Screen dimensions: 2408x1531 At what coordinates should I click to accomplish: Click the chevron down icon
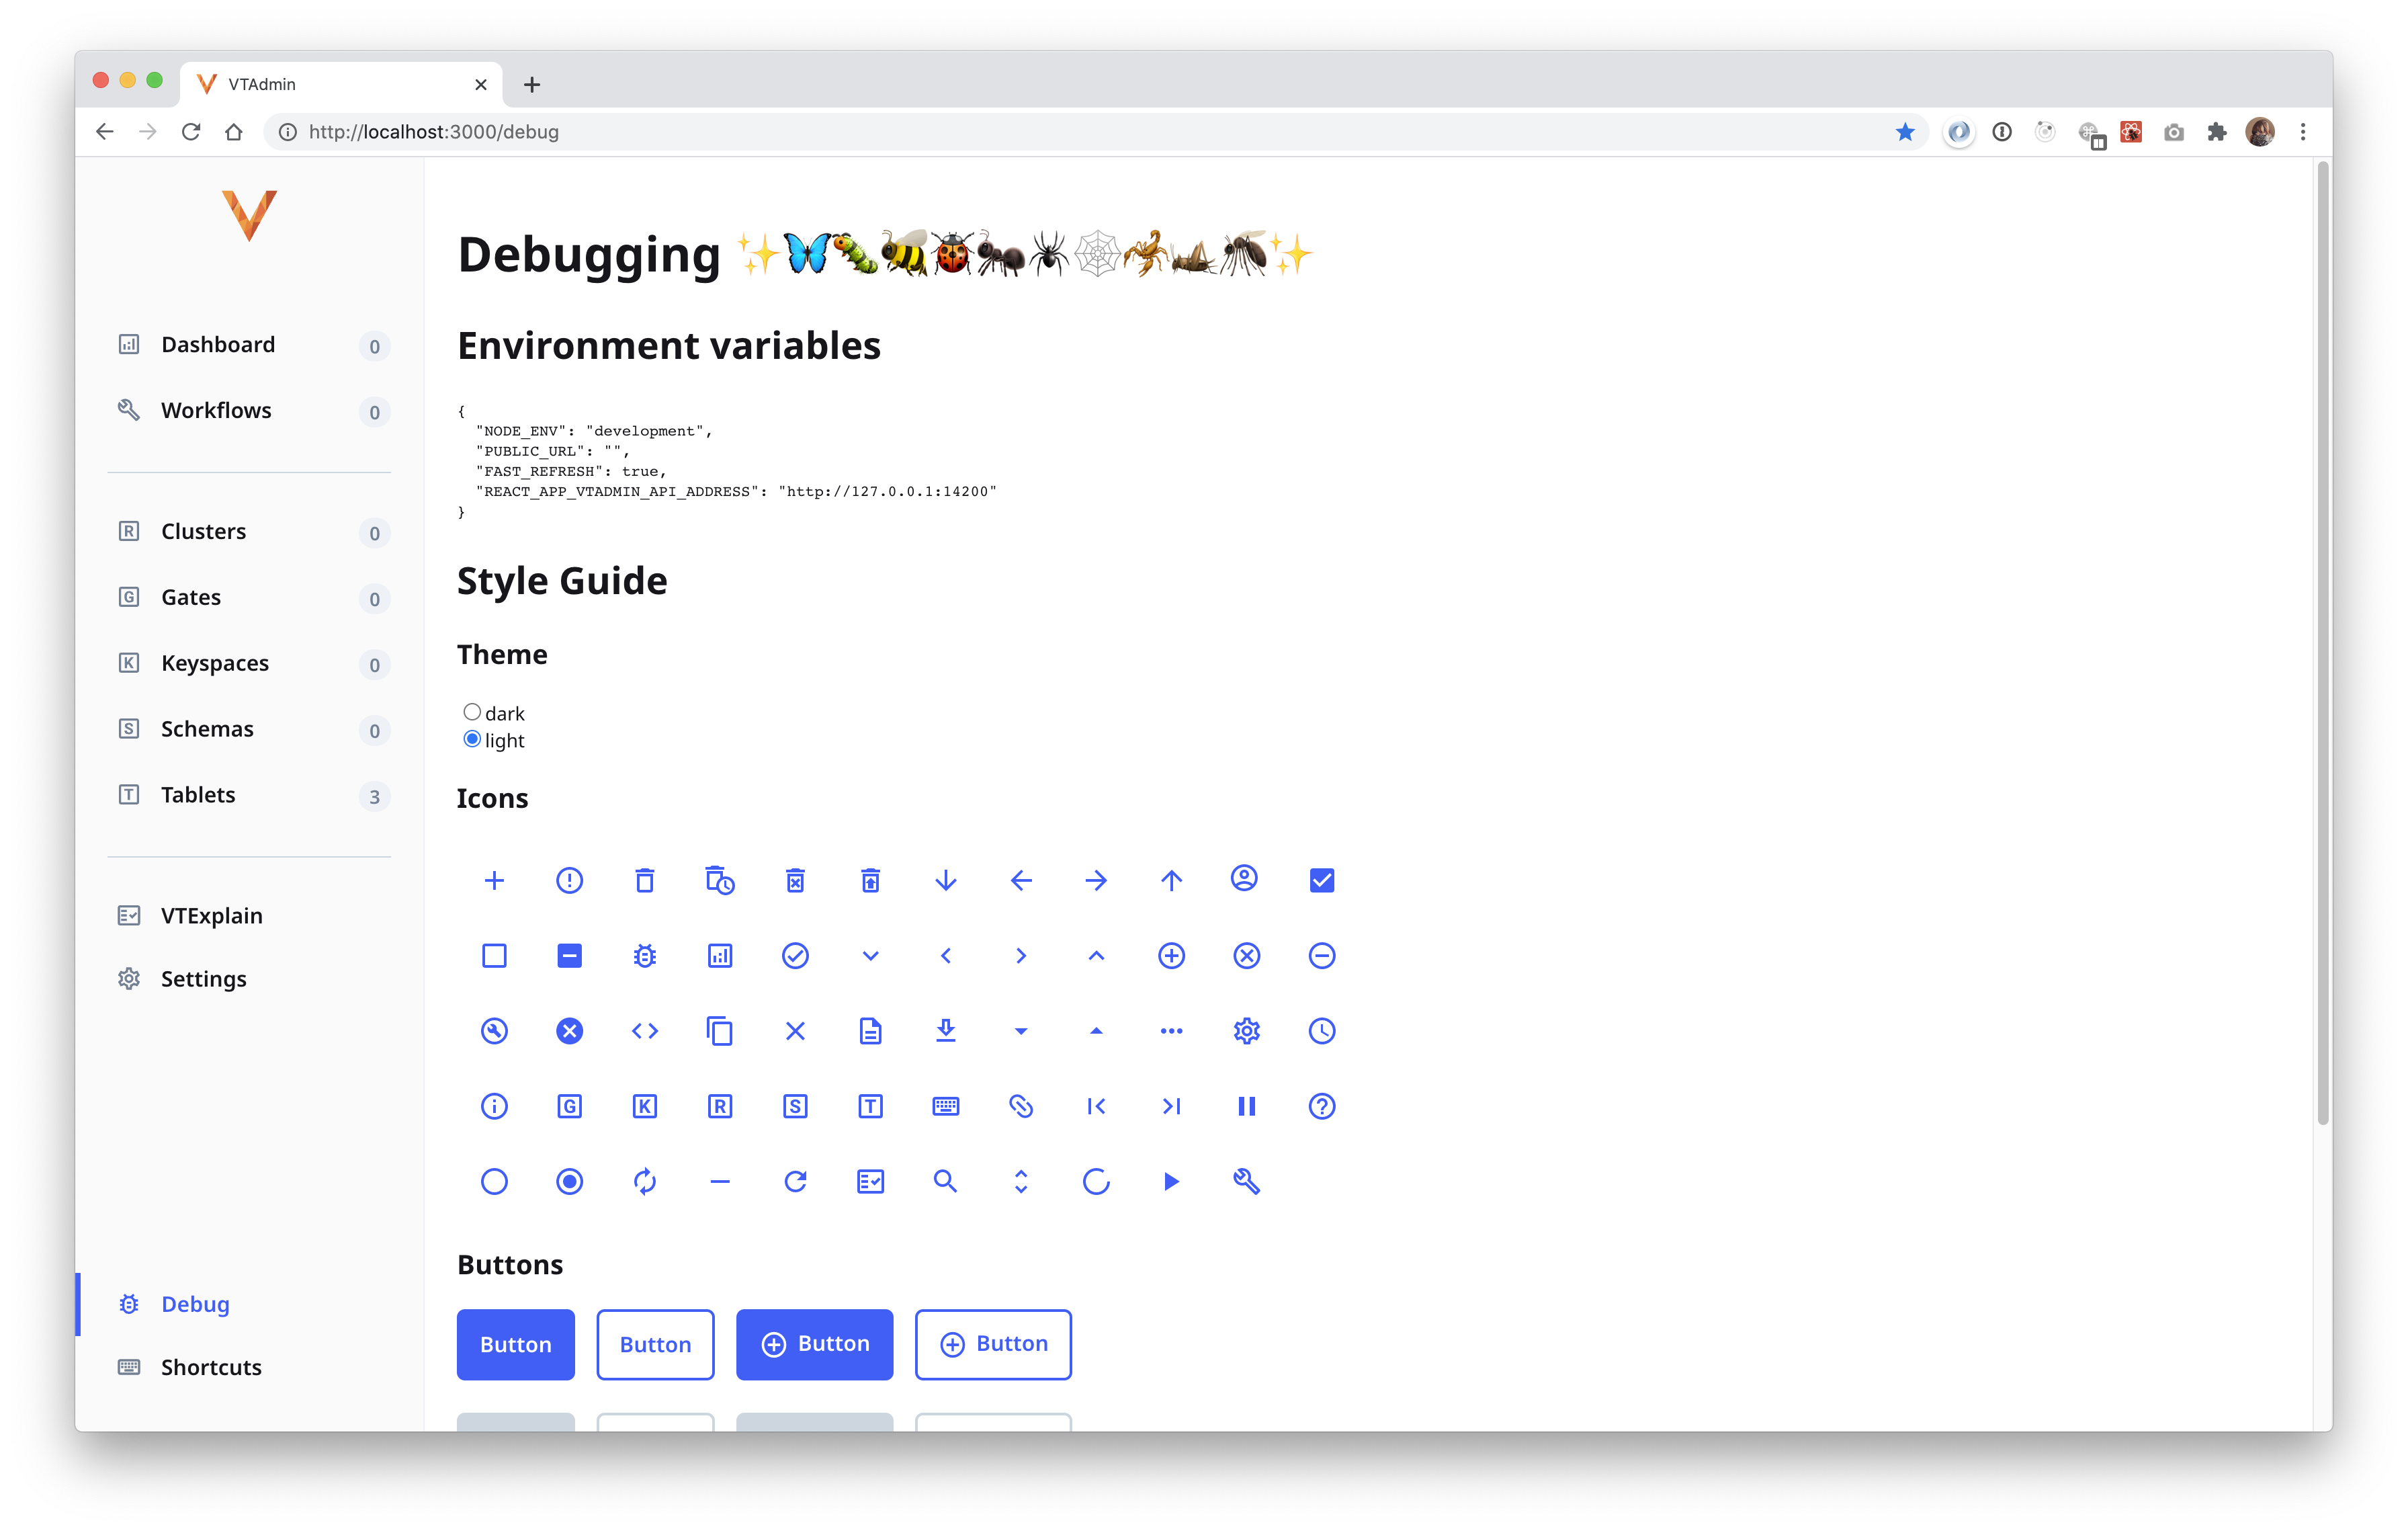point(870,956)
